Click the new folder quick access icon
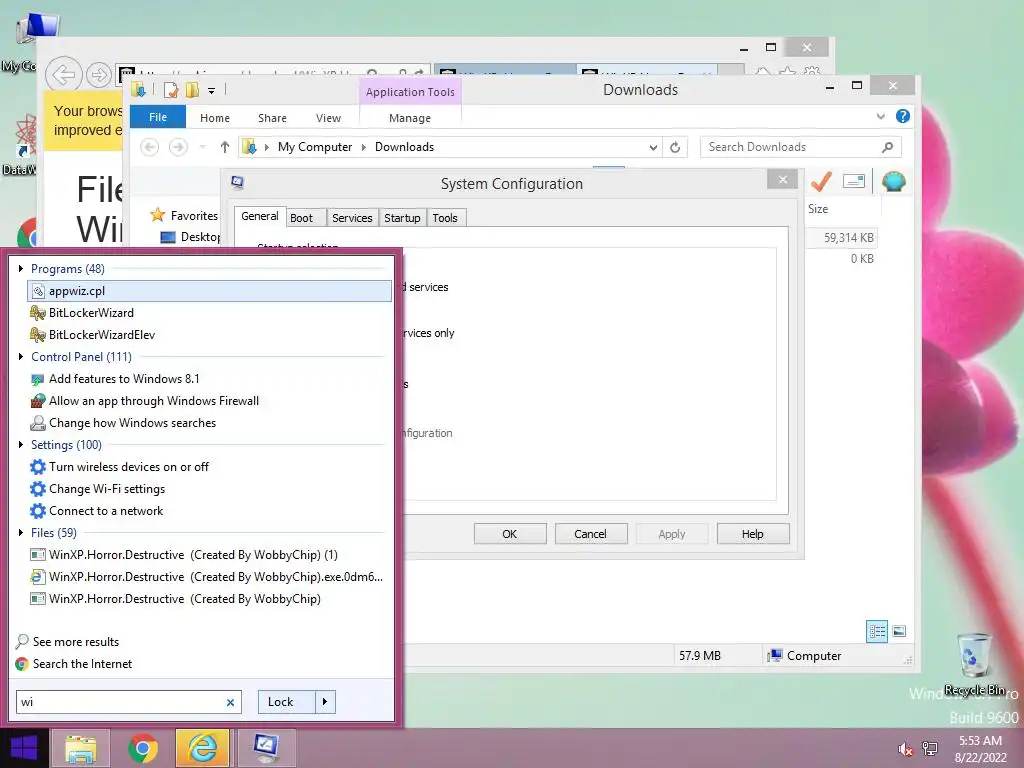The height and width of the screenshot is (768, 1024). coord(192,90)
